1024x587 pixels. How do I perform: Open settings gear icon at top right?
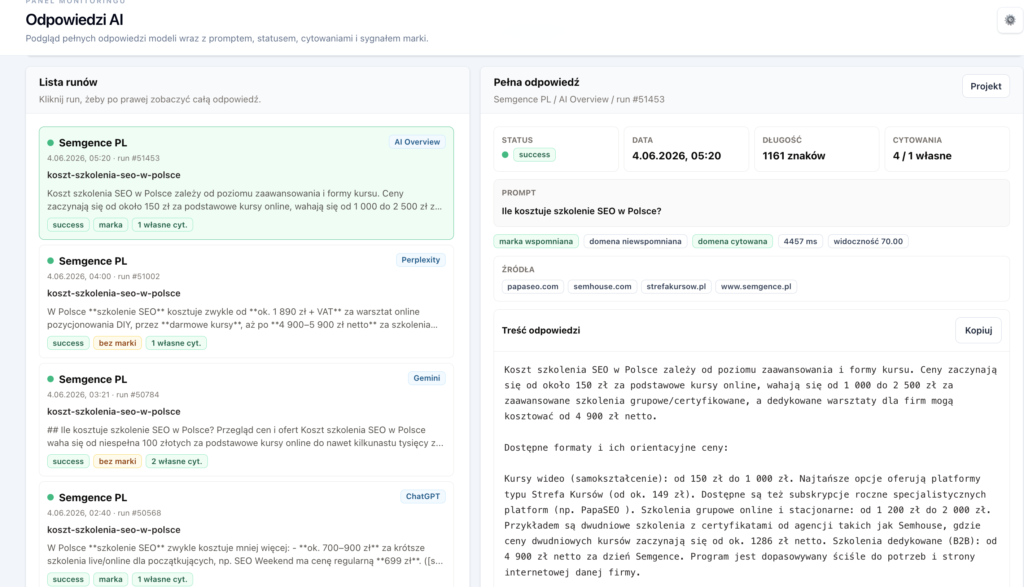pos(1010,20)
